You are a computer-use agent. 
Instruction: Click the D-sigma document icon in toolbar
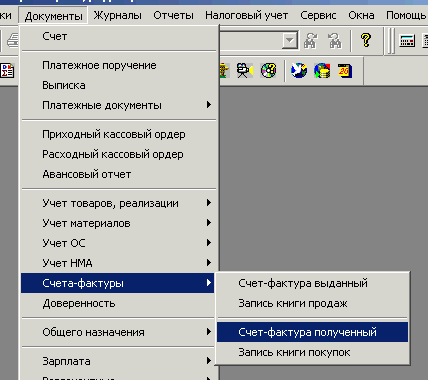coord(7,71)
